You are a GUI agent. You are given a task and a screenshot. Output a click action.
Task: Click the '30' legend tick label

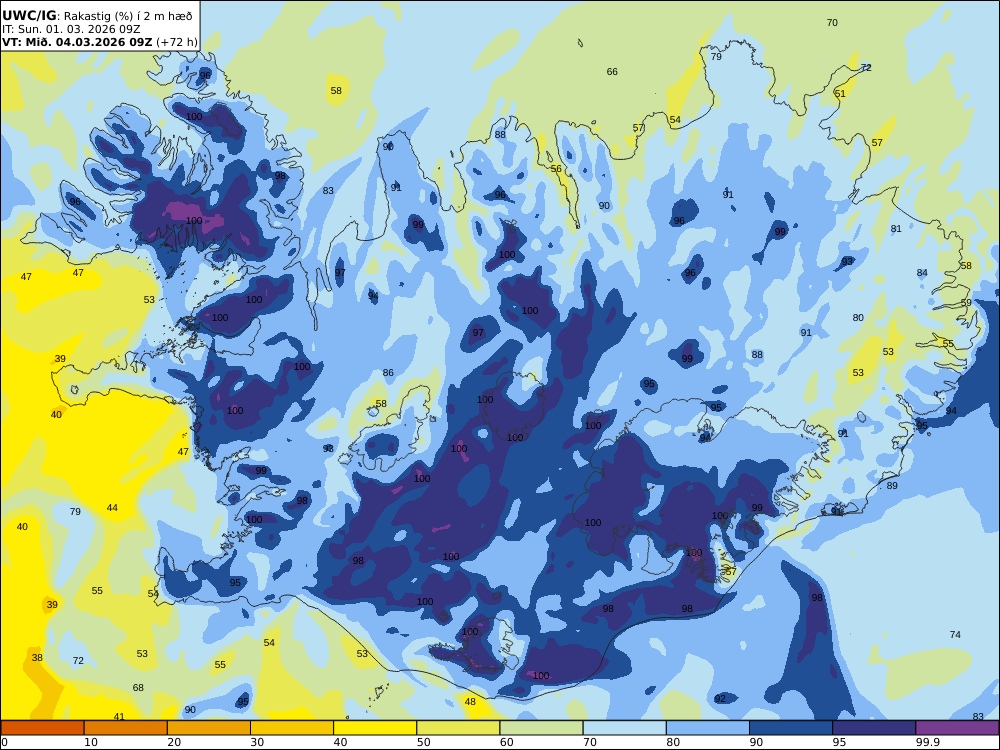257,742
